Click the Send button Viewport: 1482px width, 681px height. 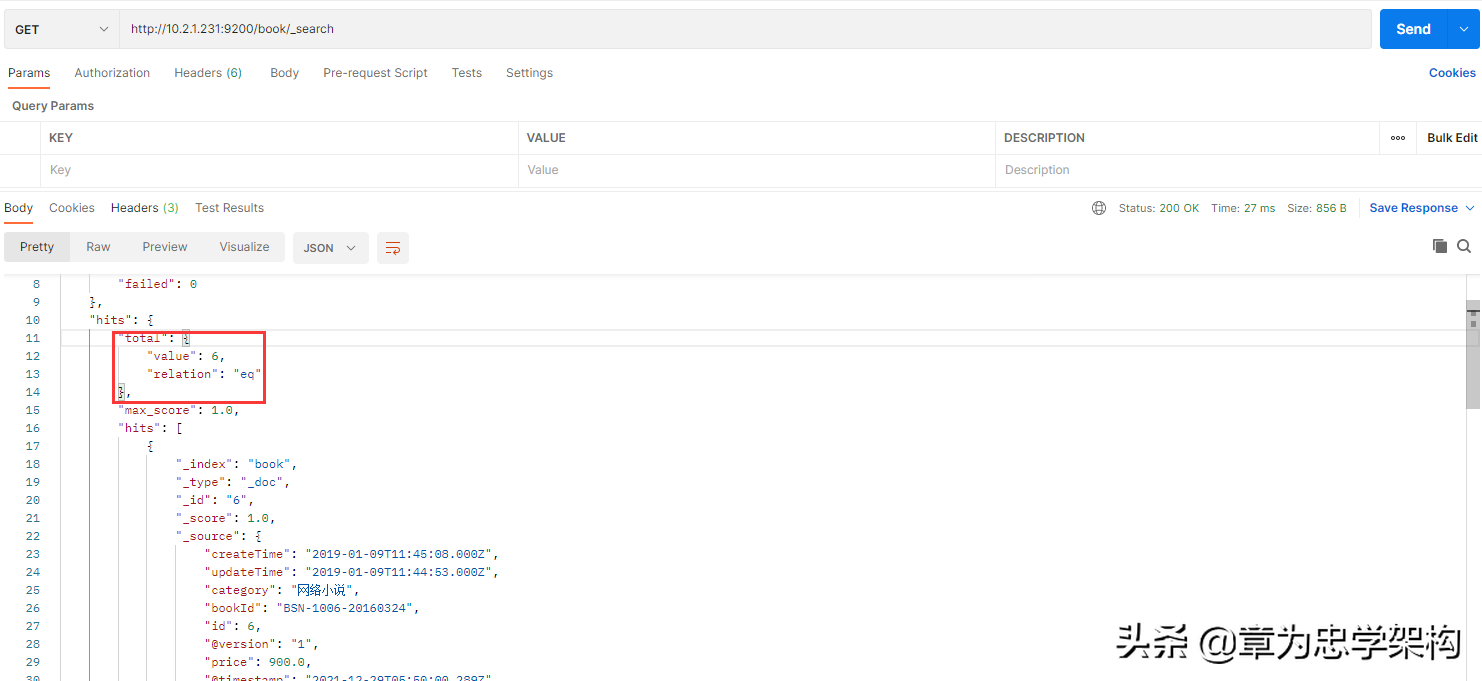coord(1413,29)
